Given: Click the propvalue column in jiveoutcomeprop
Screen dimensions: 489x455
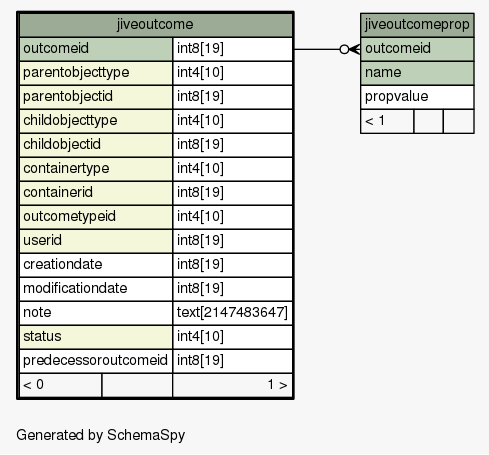Looking at the screenshot, I should (417, 97).
